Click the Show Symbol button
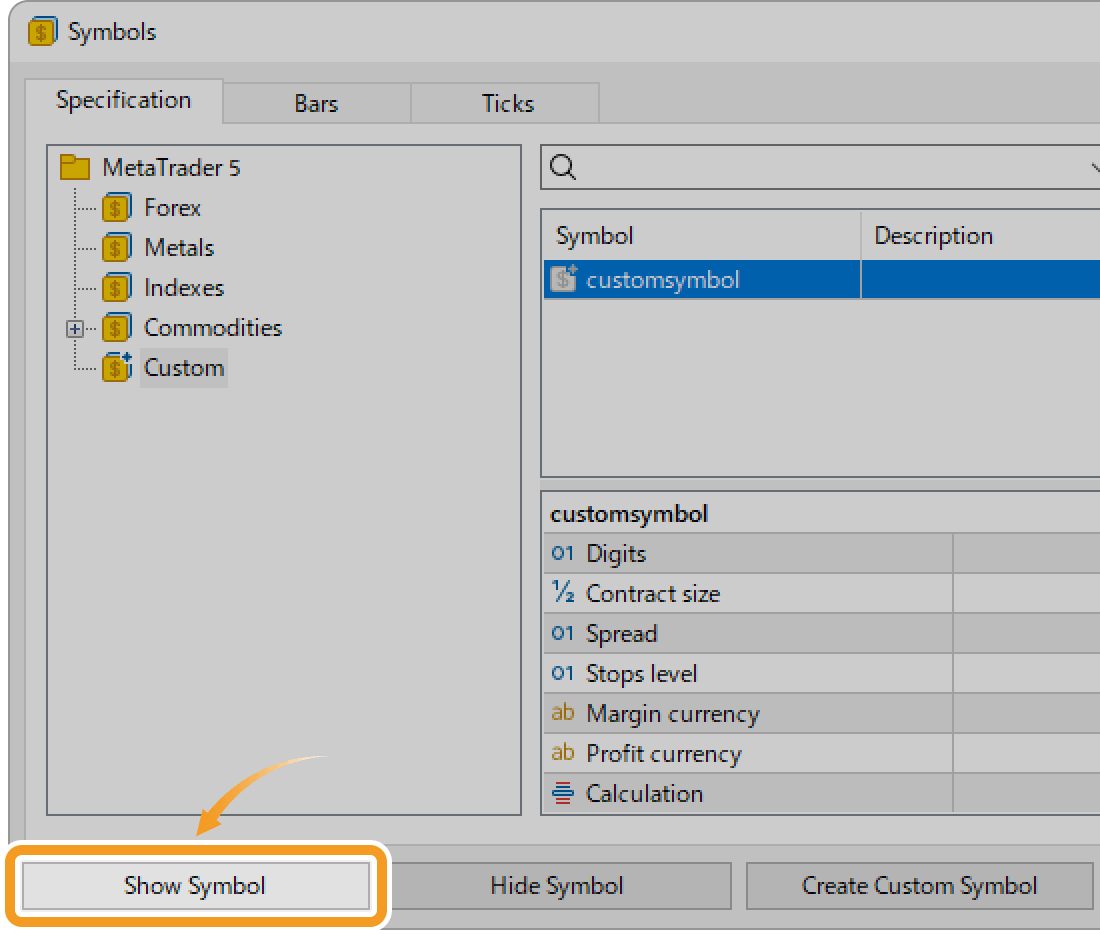Viewport: 1100px width, 934px height. tap(196, 886)
